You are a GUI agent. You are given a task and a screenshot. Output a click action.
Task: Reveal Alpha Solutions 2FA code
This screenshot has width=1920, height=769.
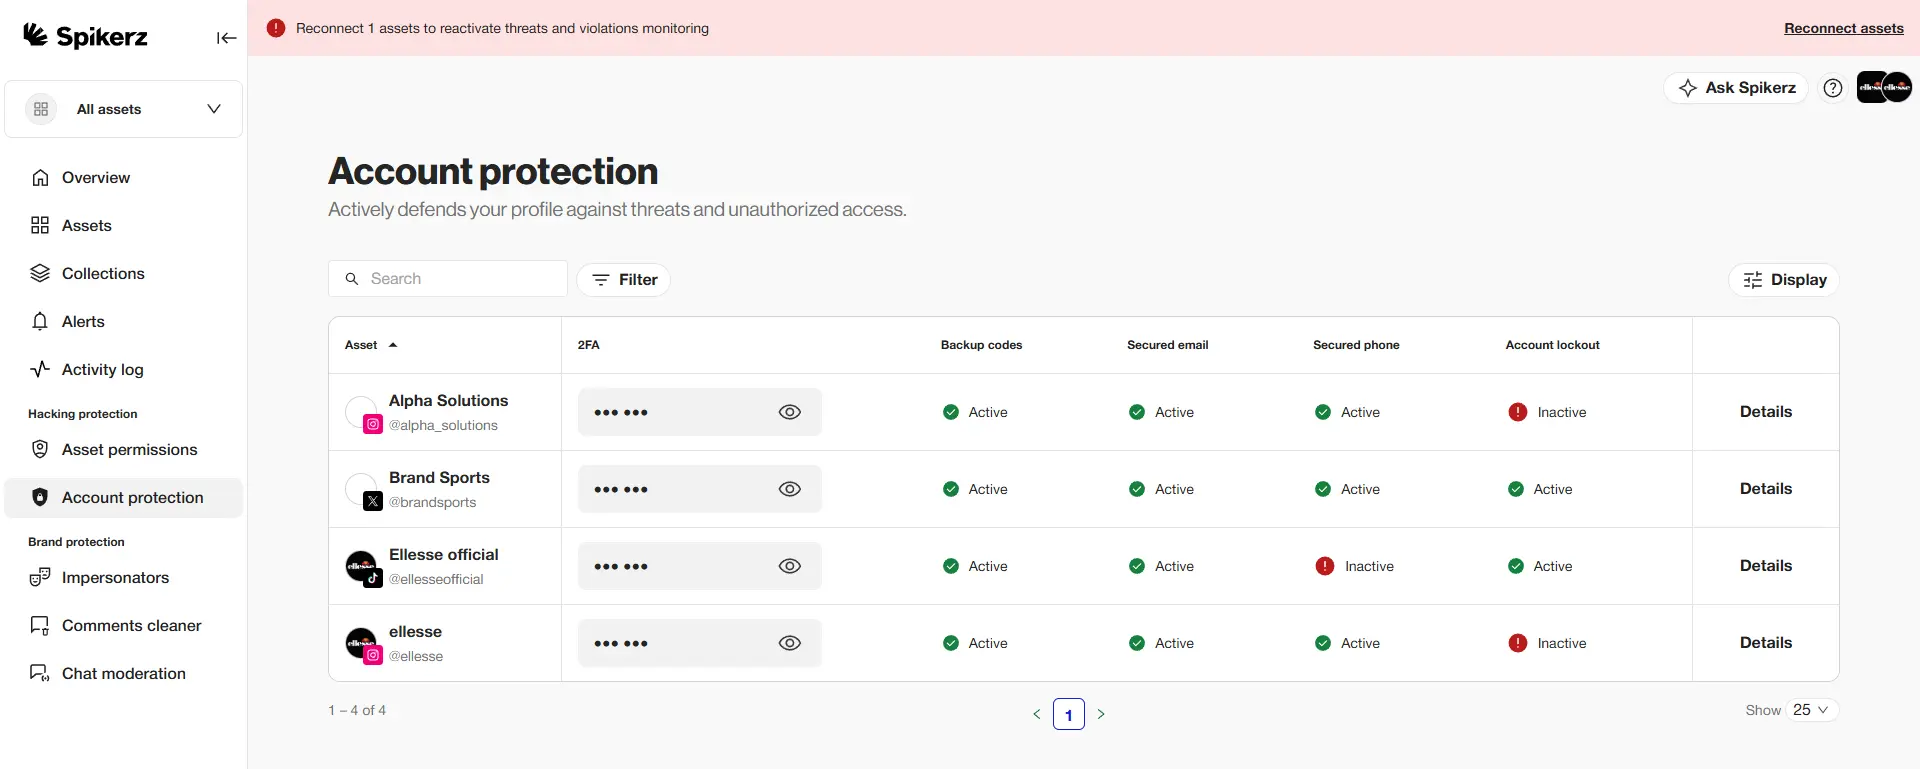789,412
